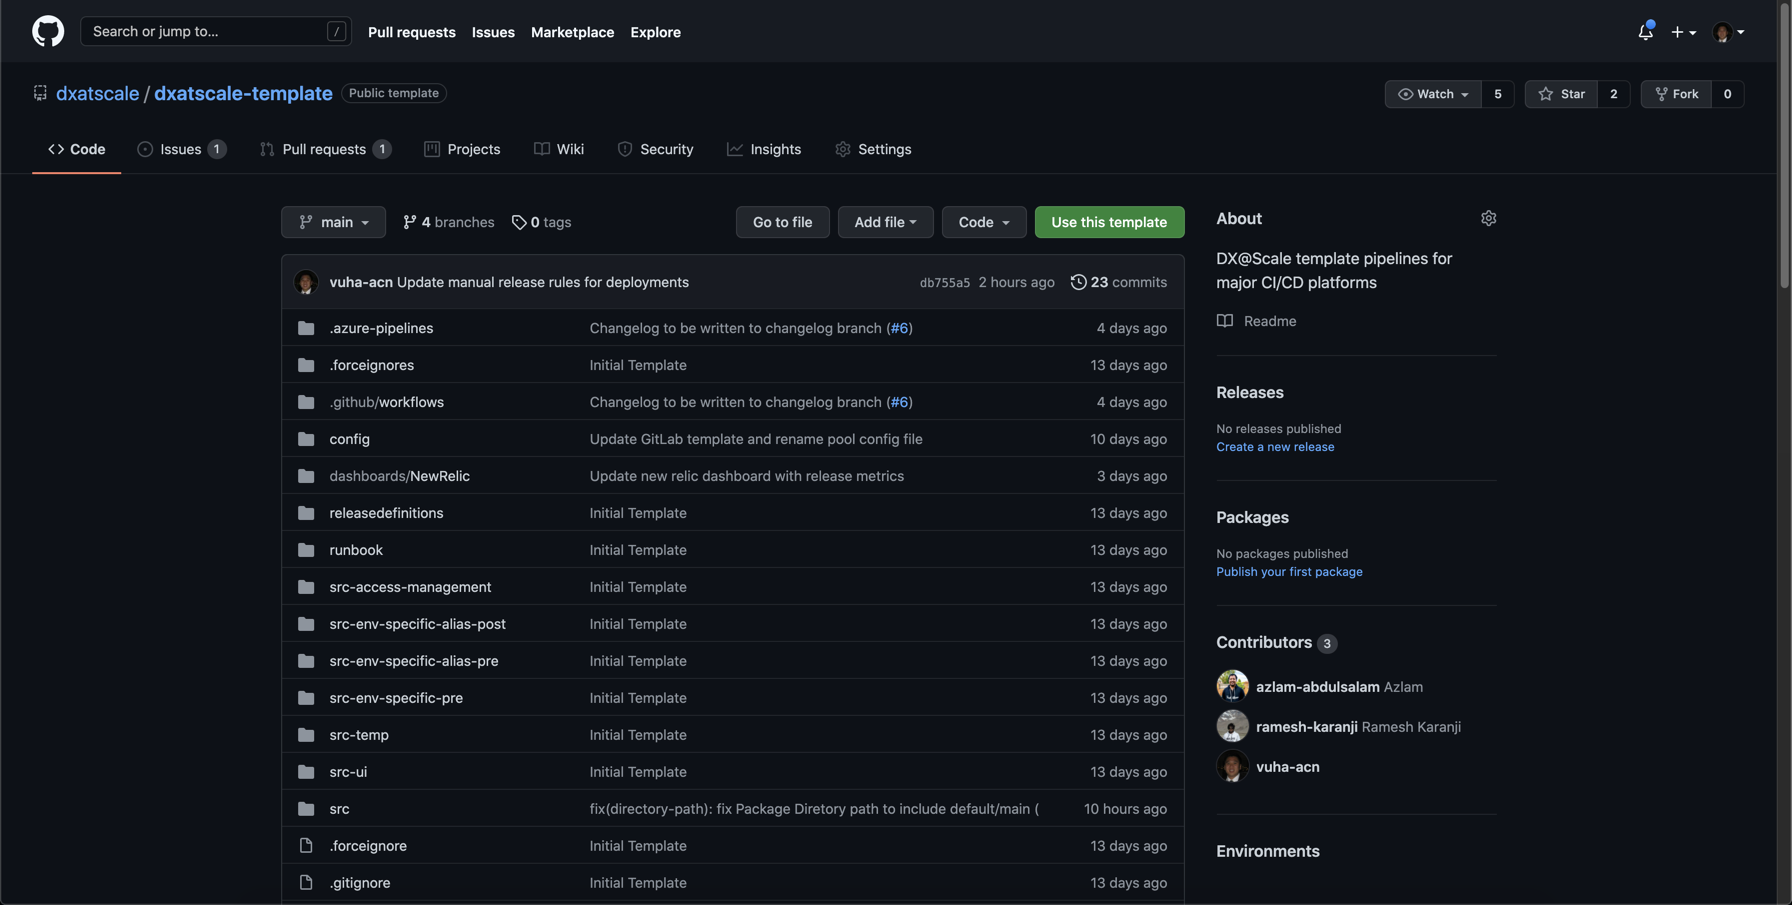
Task: Click Publish your first package link
Action: (1289, 572)
